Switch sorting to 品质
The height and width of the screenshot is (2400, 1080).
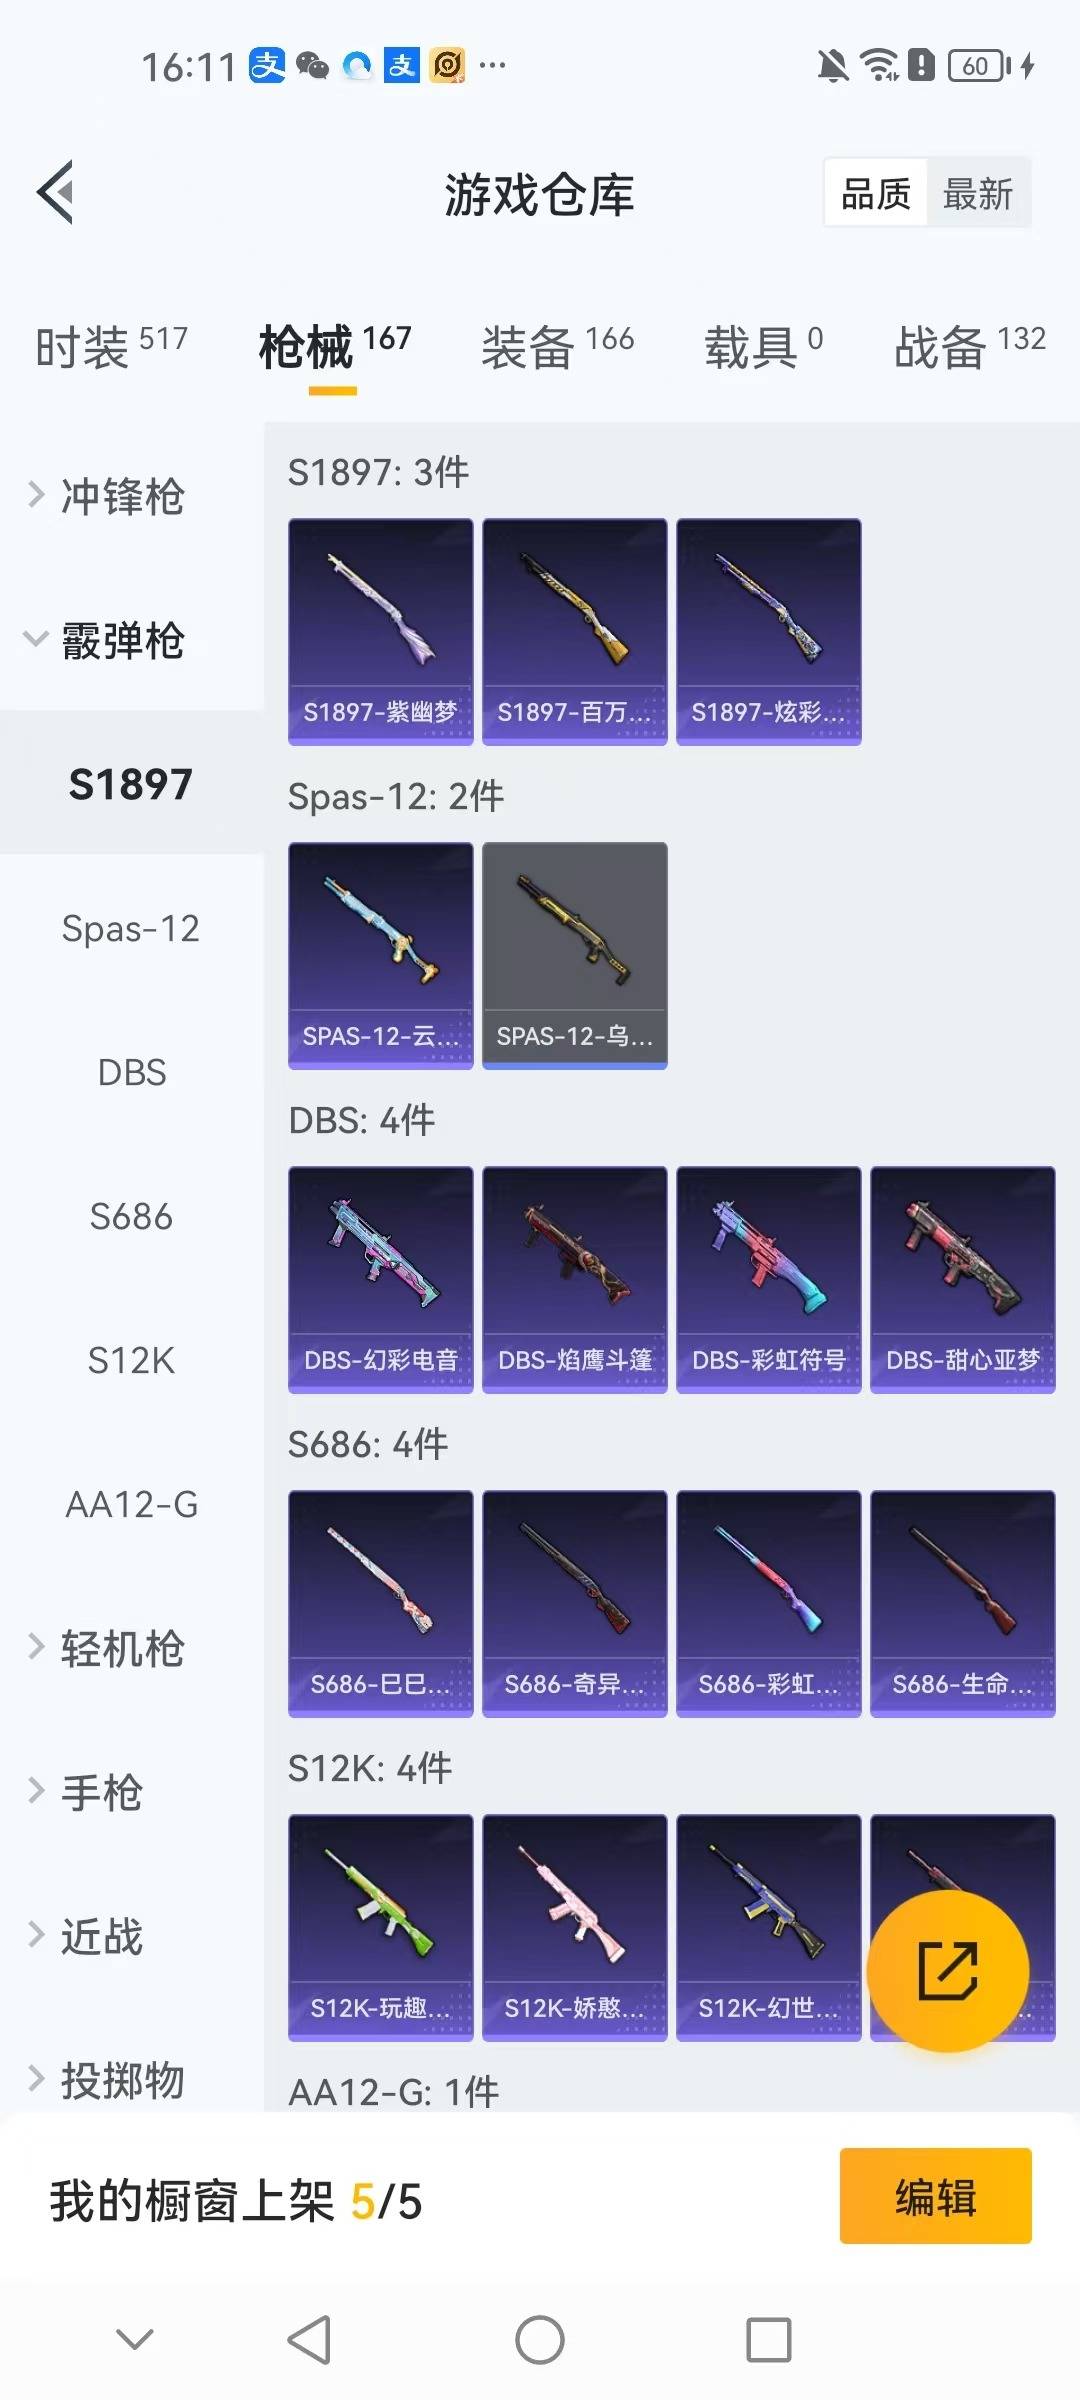pyautogui.click(x=876, y=193)
